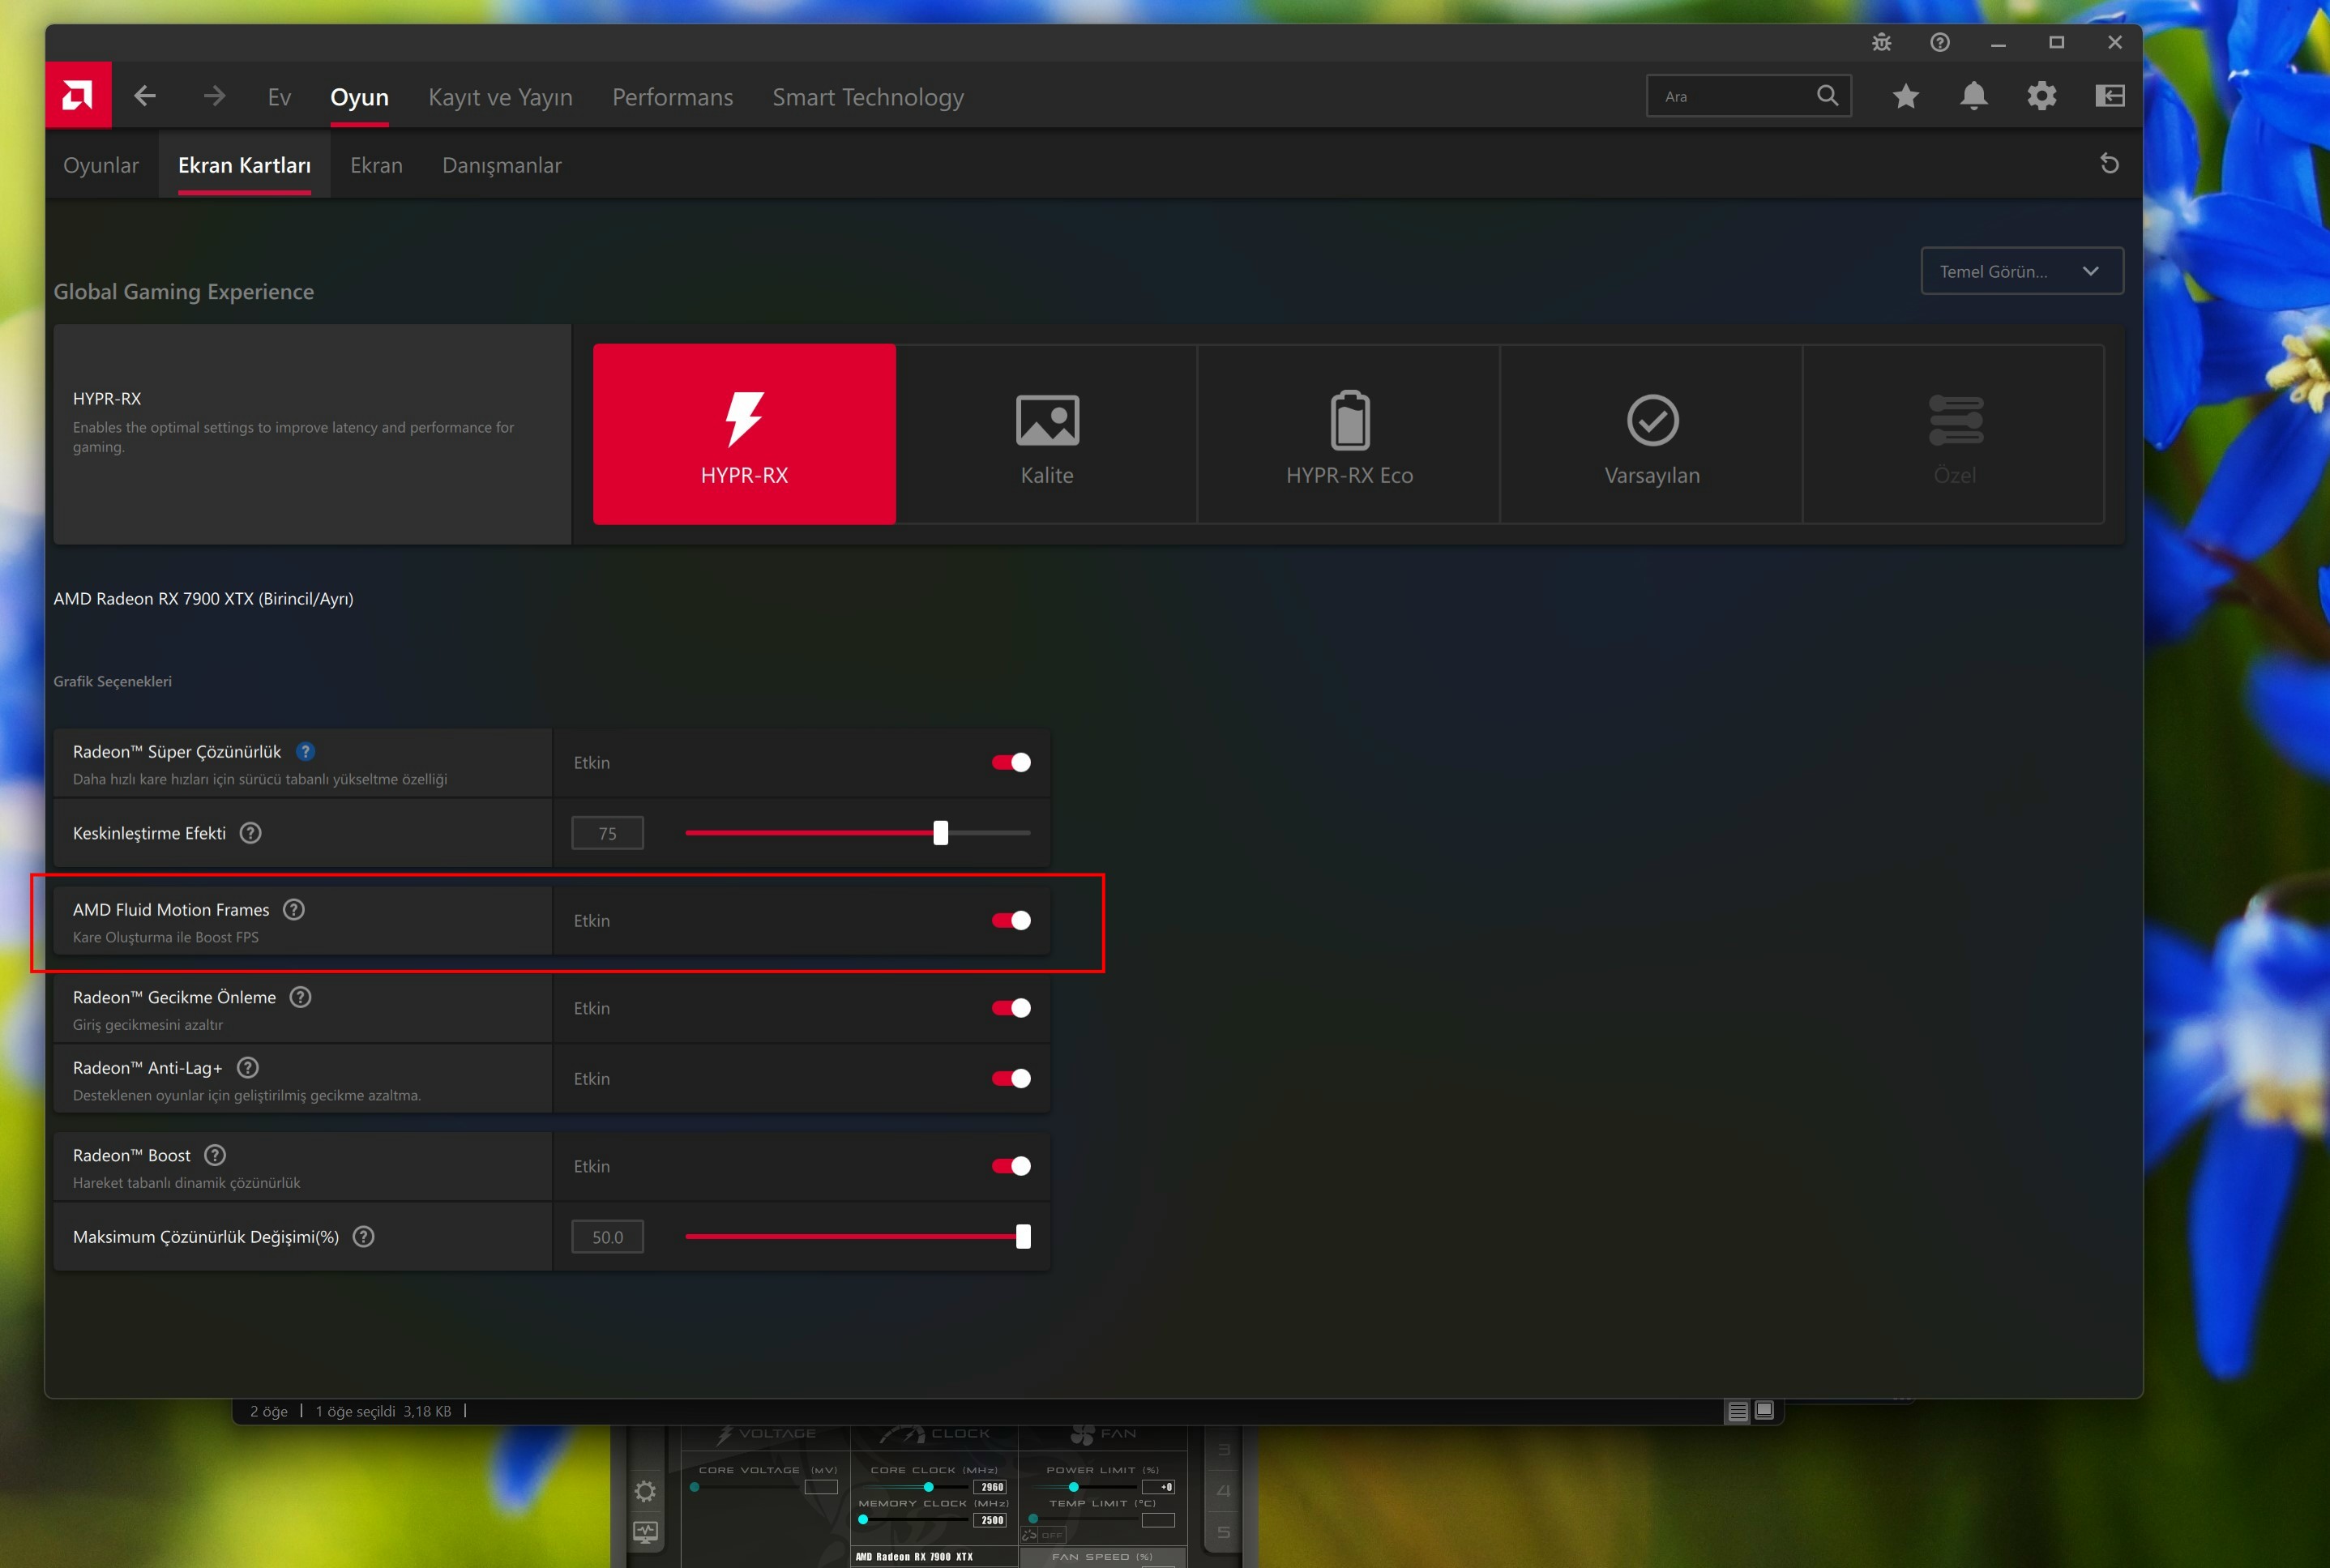Click Afterburner monitor graph icon

coord(645,1532)
